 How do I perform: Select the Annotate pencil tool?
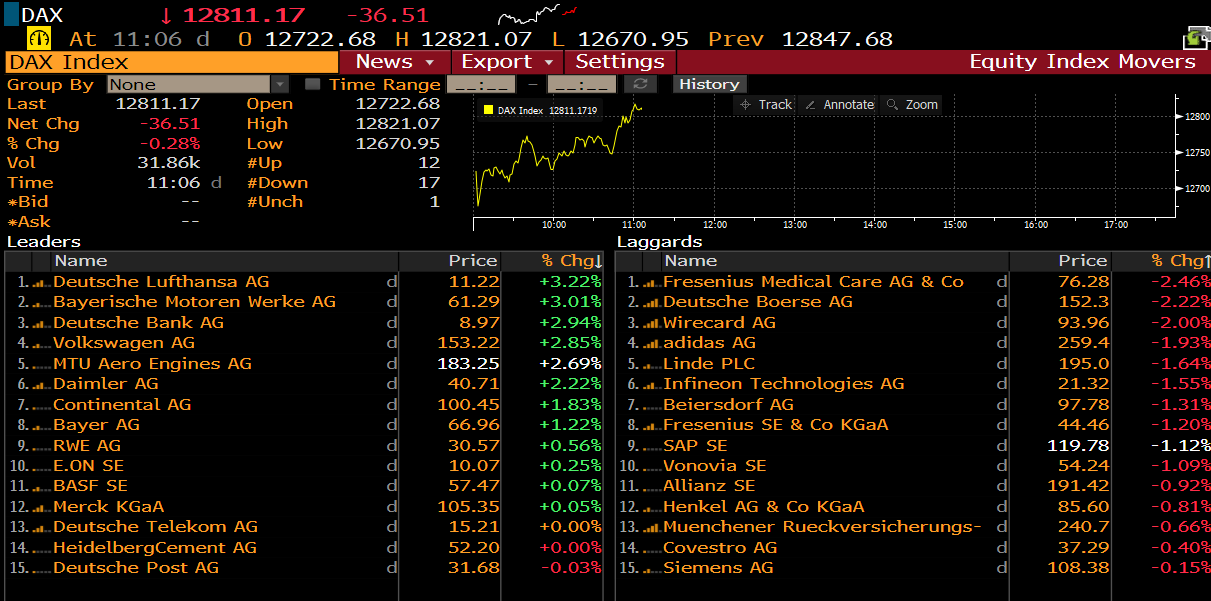[839, 105]
